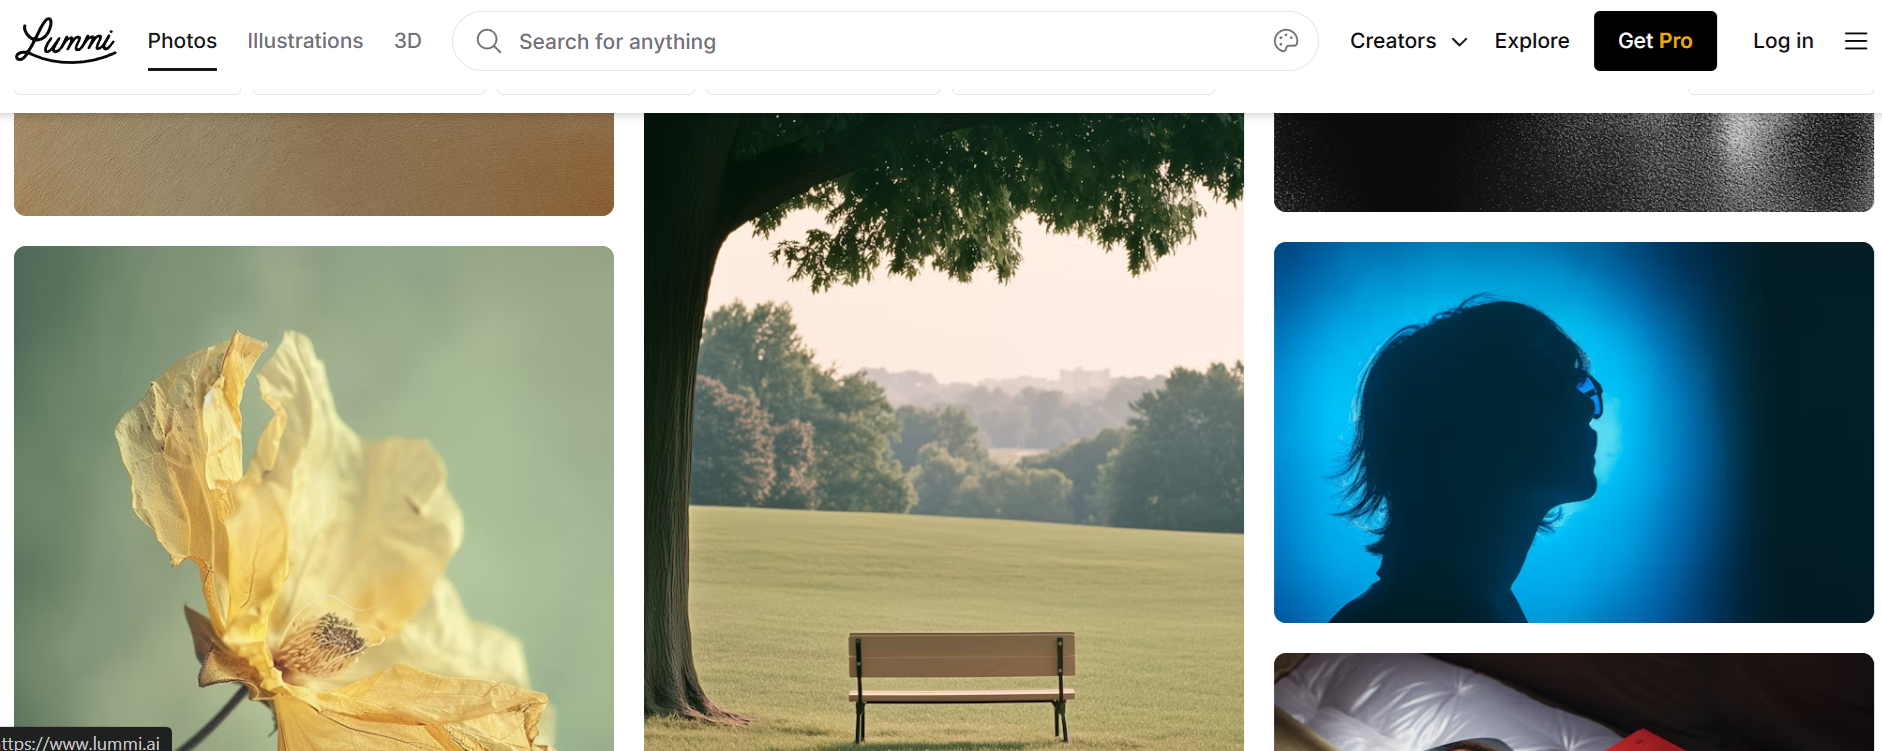Click the lummi.ai status bar URL
Viewport: 1882px width, 751px height.
click(x=85, y=741)
